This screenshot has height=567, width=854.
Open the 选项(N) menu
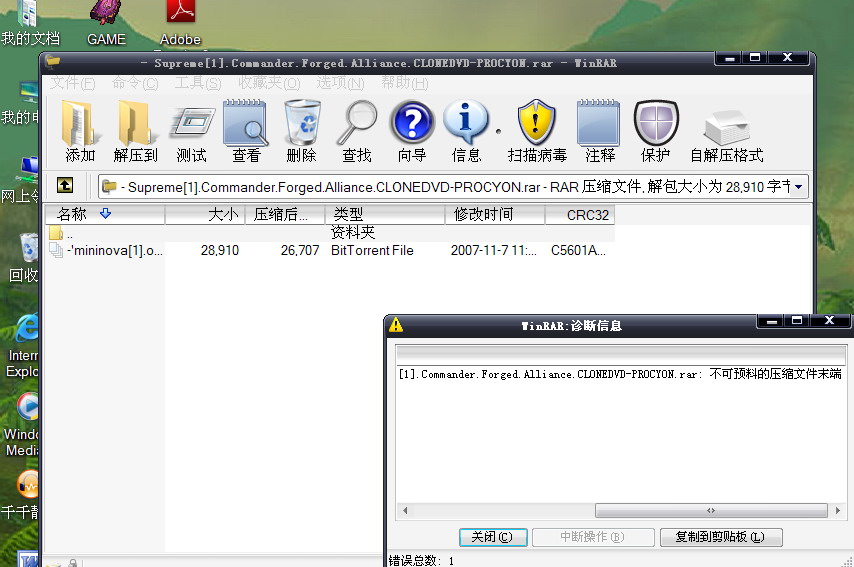(340, 83)
